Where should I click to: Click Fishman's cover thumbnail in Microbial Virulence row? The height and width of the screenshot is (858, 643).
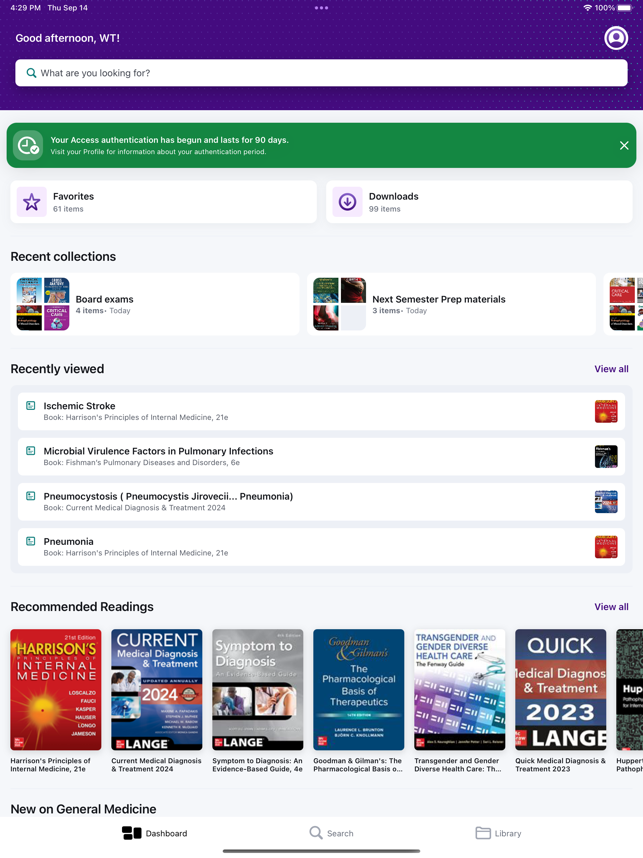click(x=606, y=456)
